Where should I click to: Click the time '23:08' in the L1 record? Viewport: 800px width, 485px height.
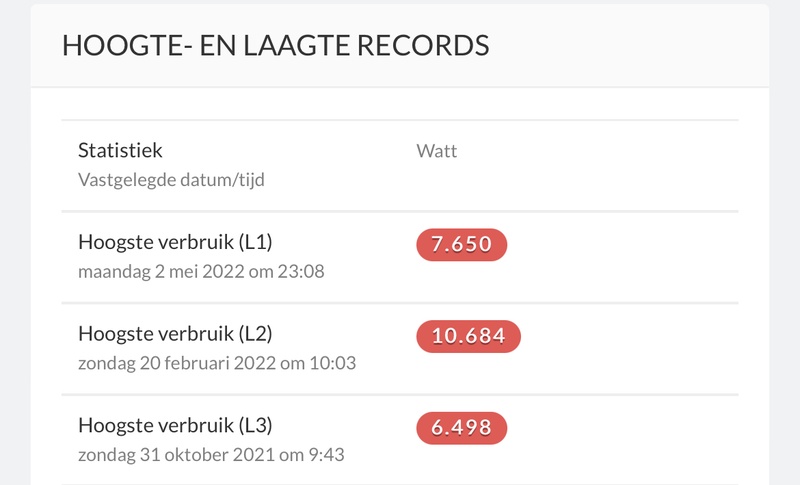point(303,271)
